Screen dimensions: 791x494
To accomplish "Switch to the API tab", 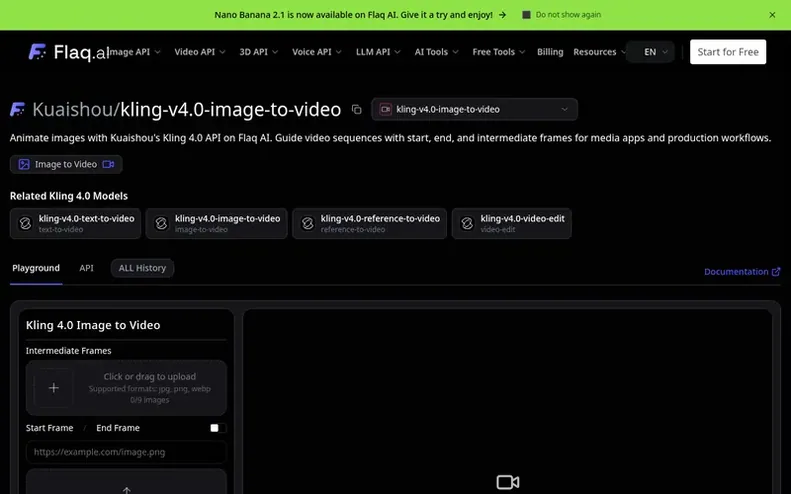I will (86, 268).
